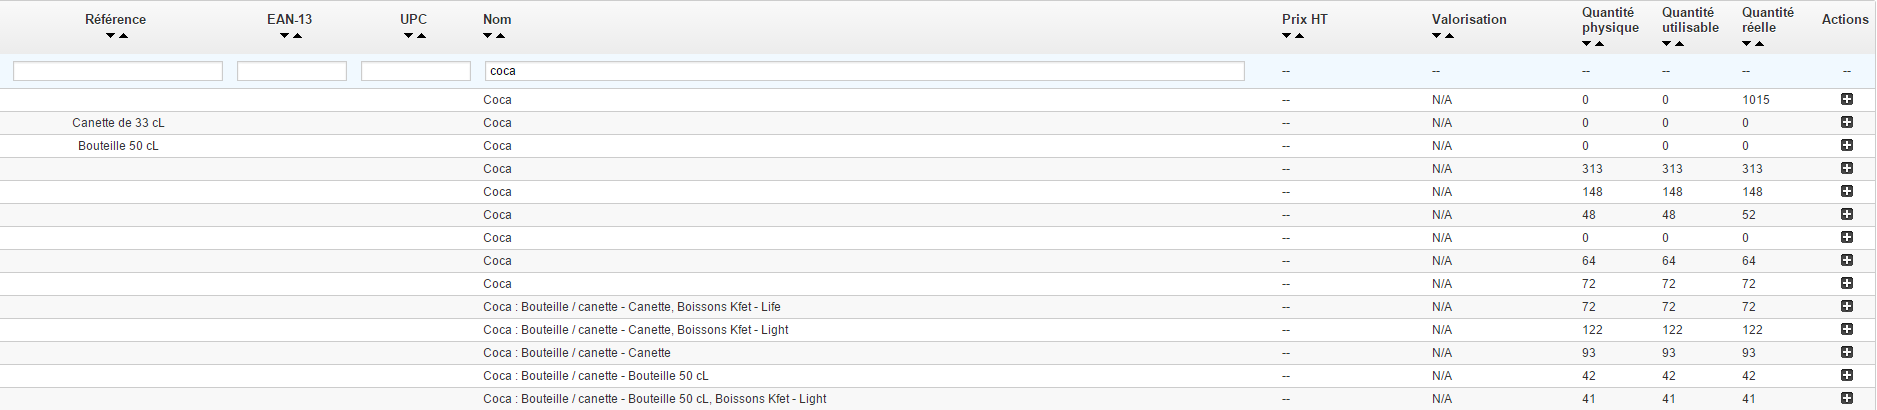
Task: Sort Quantité physique column descending
Action: coord(1587,44)
